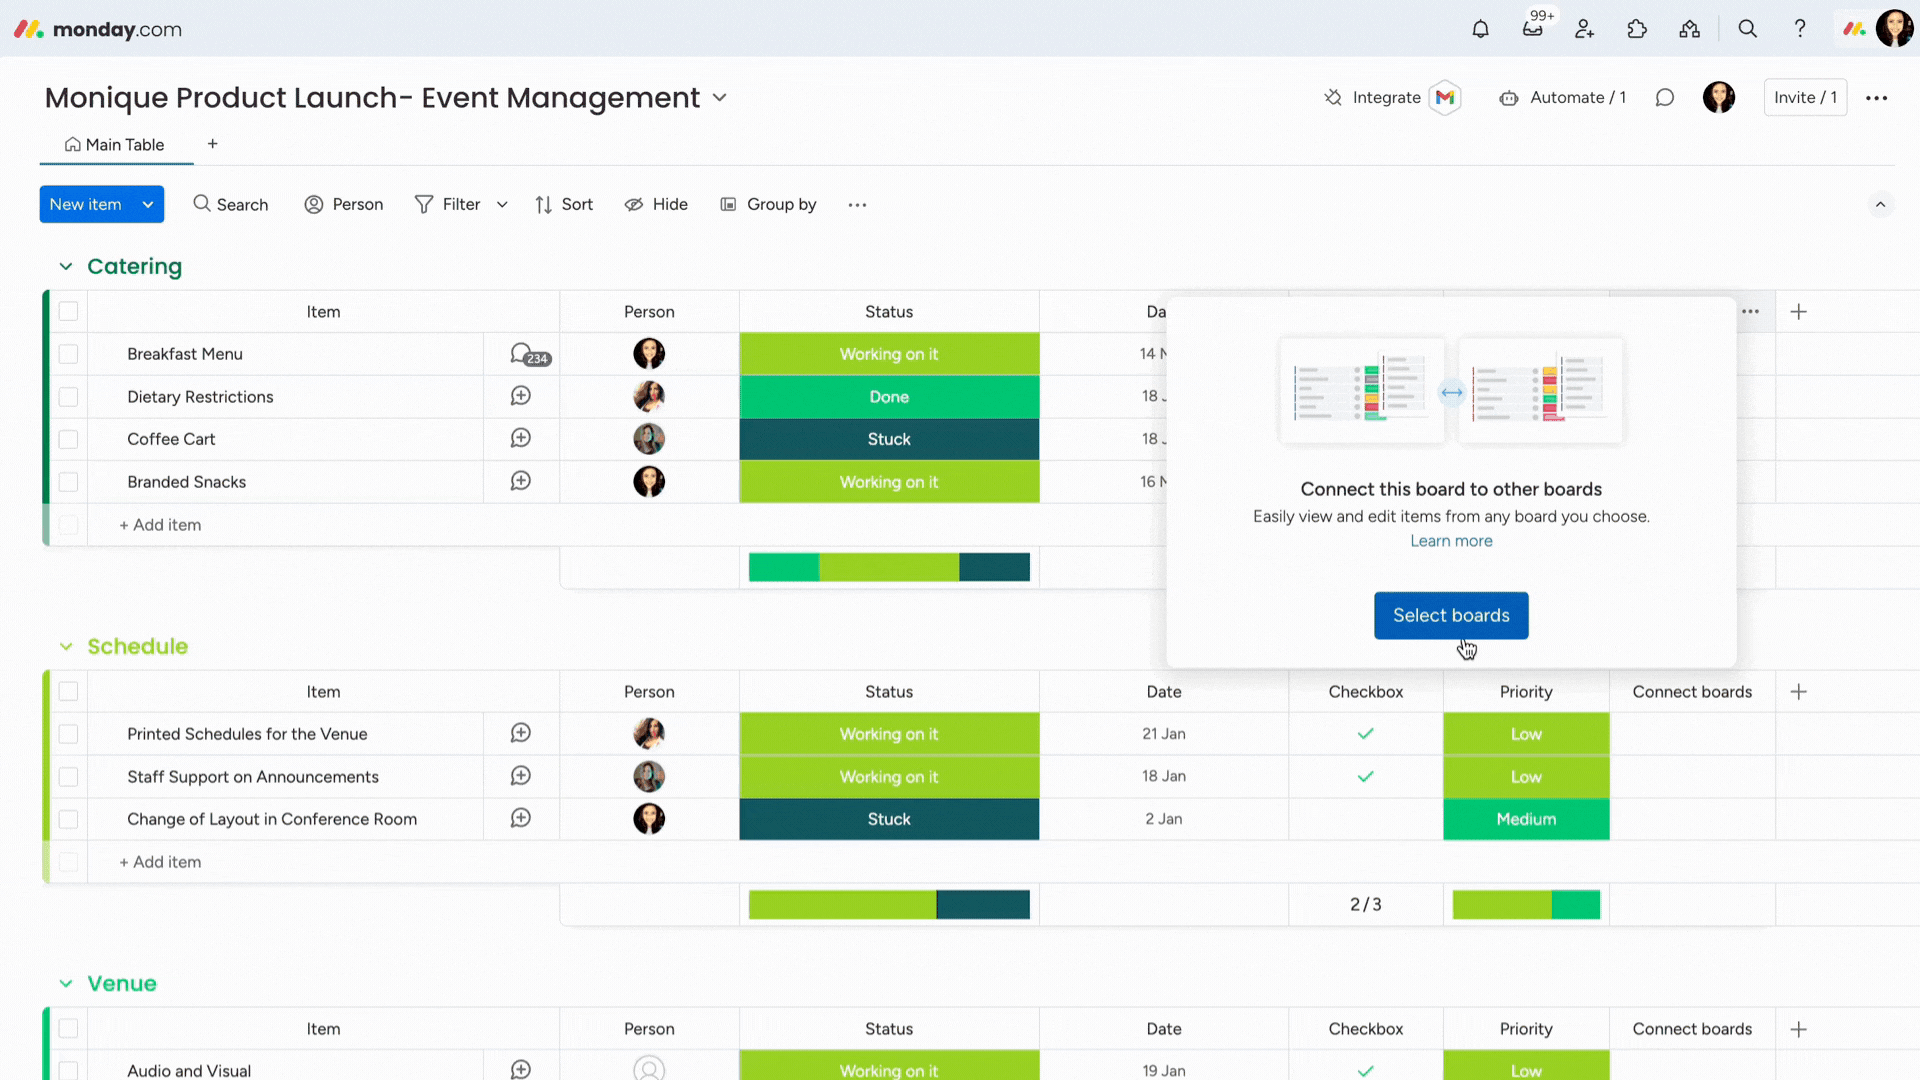Click the monday.com logo

pos(98,29)
